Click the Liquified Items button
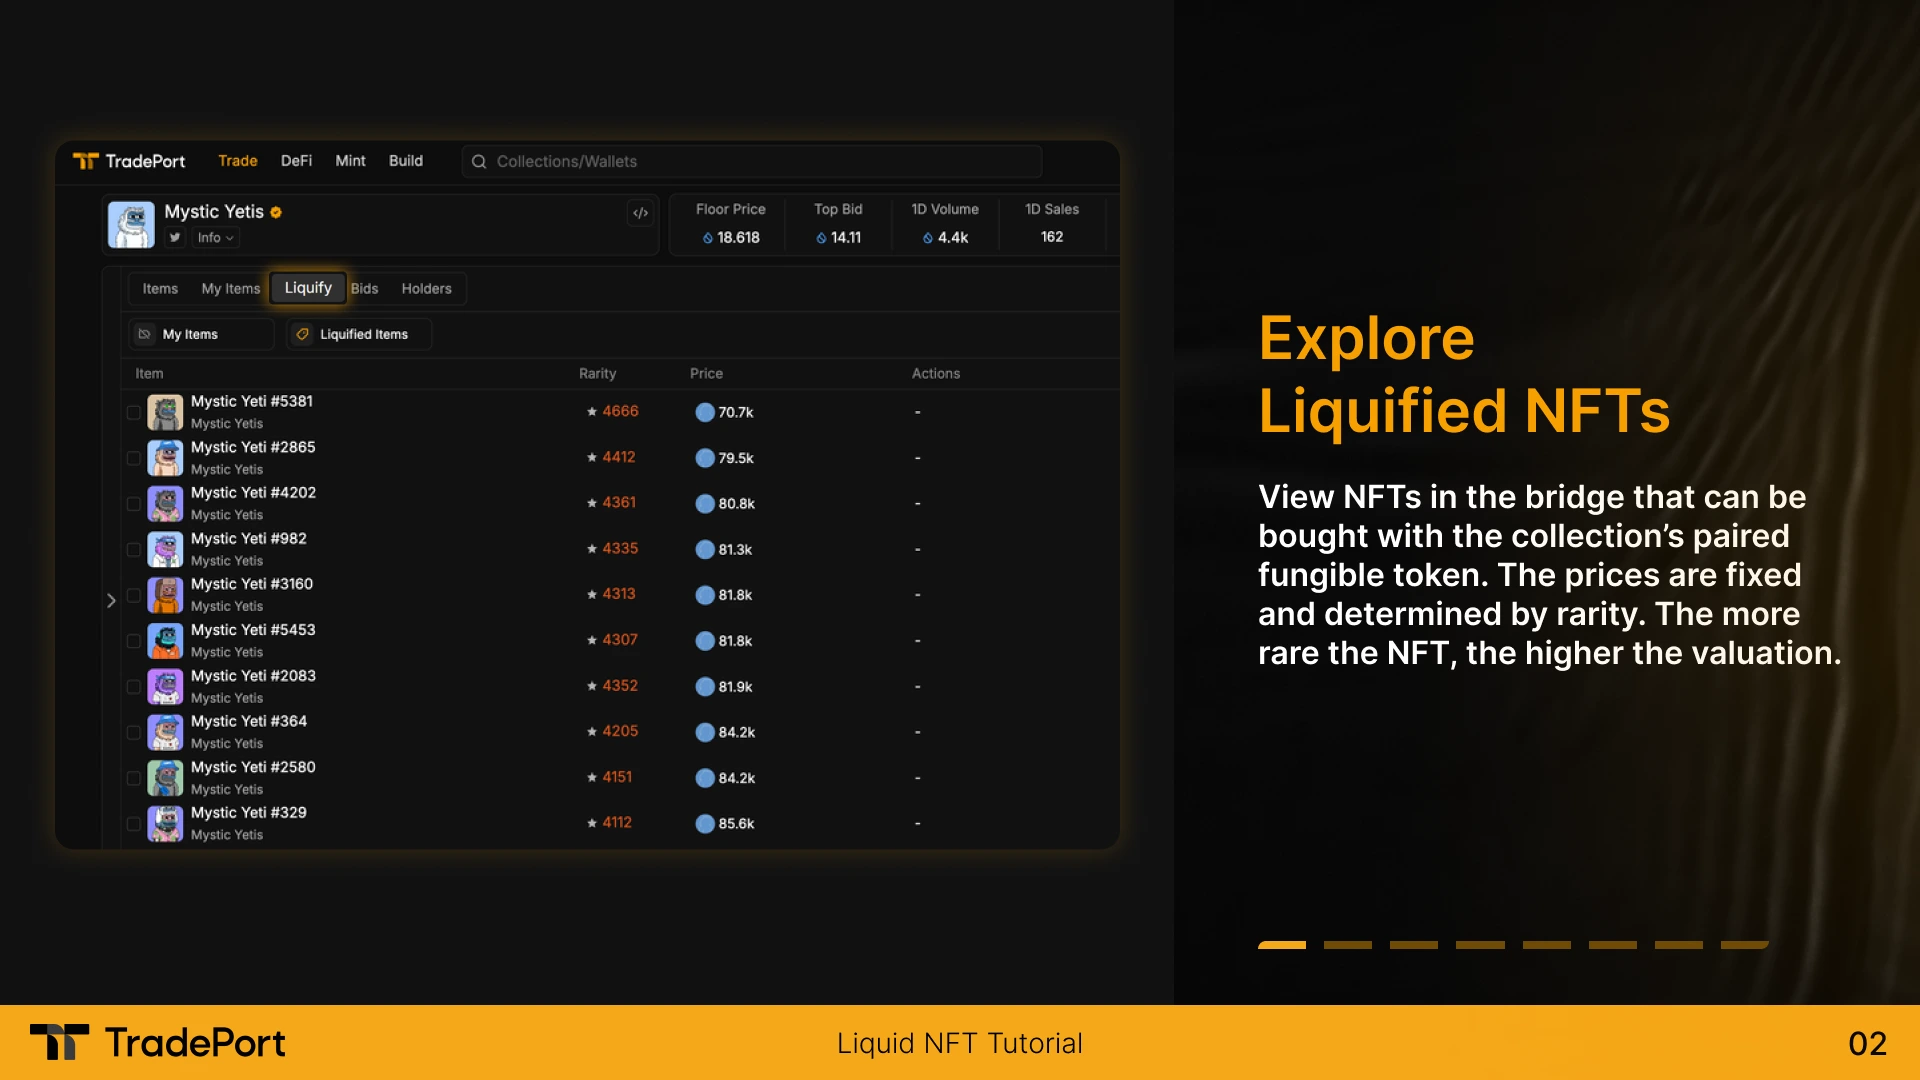The height and width of the screenshot is (1080, 1920). pyautogui.click(x=363, y=334)
